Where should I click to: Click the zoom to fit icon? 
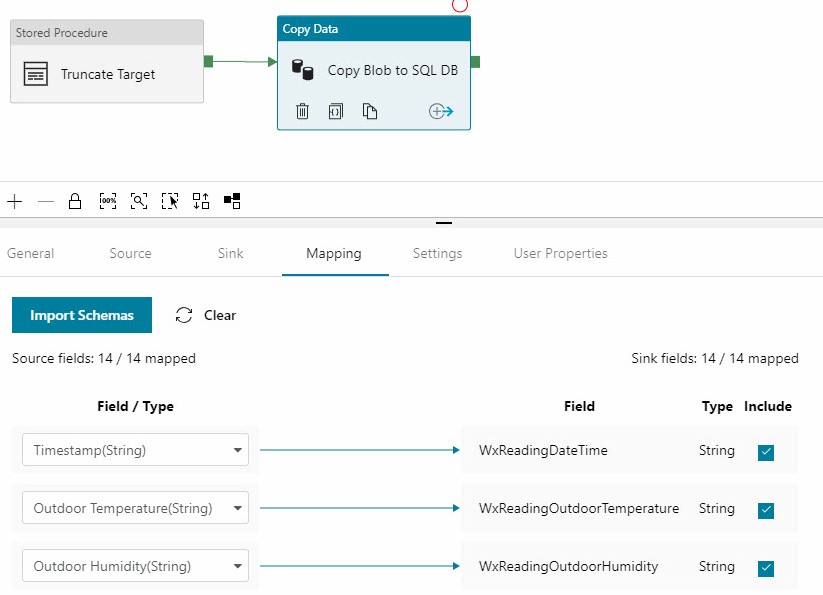click(139, 201)
